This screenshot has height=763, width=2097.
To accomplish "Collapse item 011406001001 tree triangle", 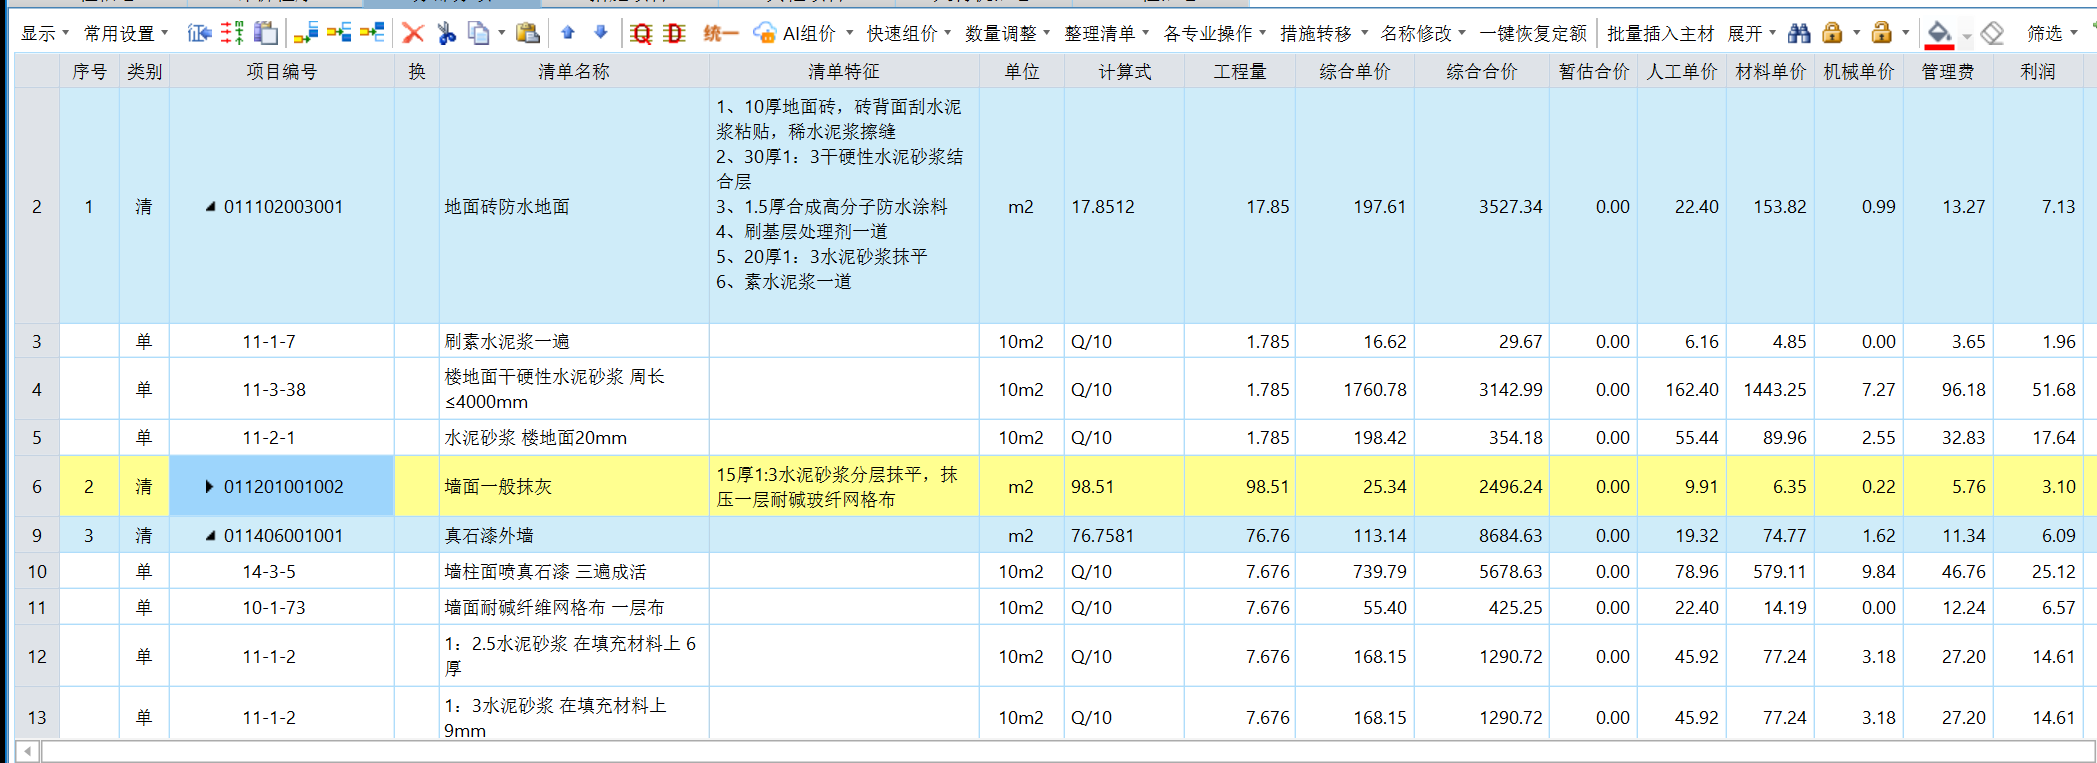I will (x=210, y=535).
